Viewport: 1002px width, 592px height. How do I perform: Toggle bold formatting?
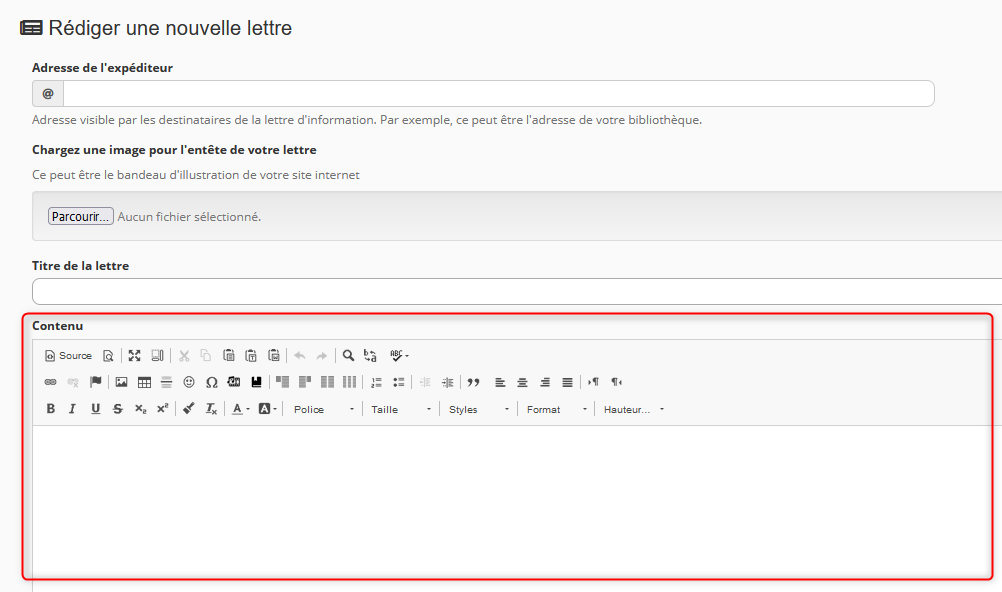[x=51, y=409]
